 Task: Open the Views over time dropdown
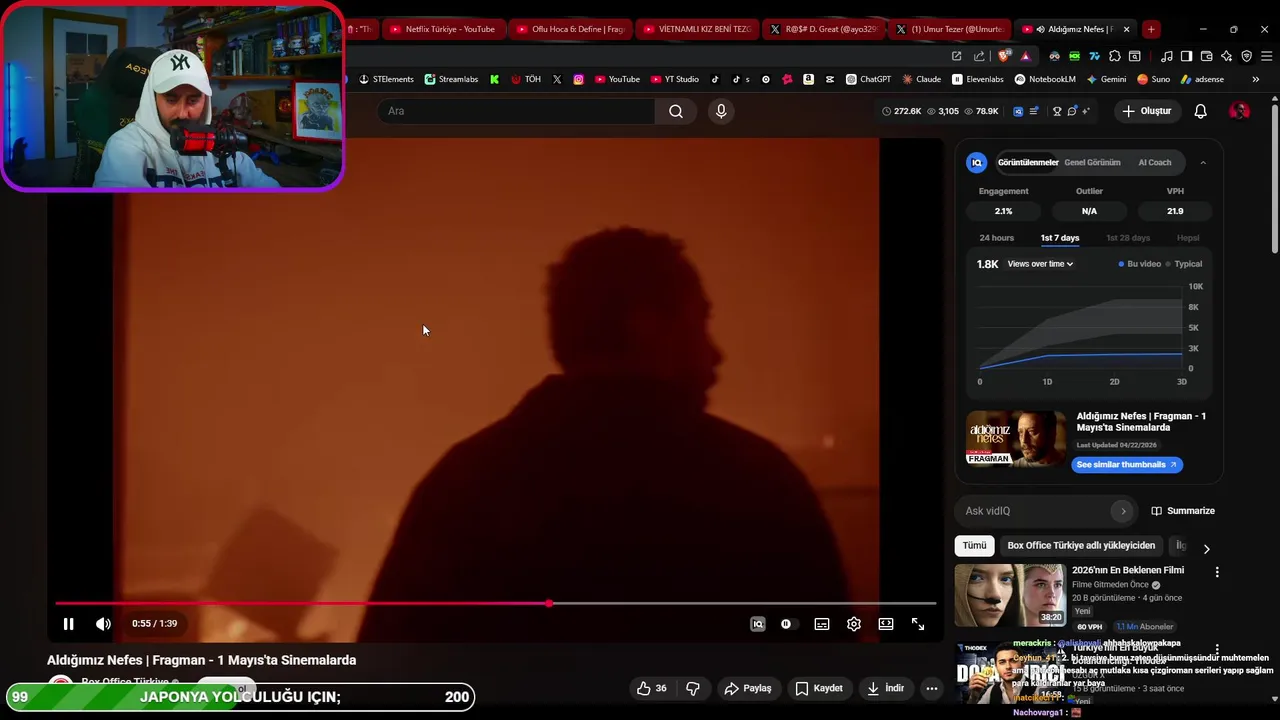click(1040, 264)
